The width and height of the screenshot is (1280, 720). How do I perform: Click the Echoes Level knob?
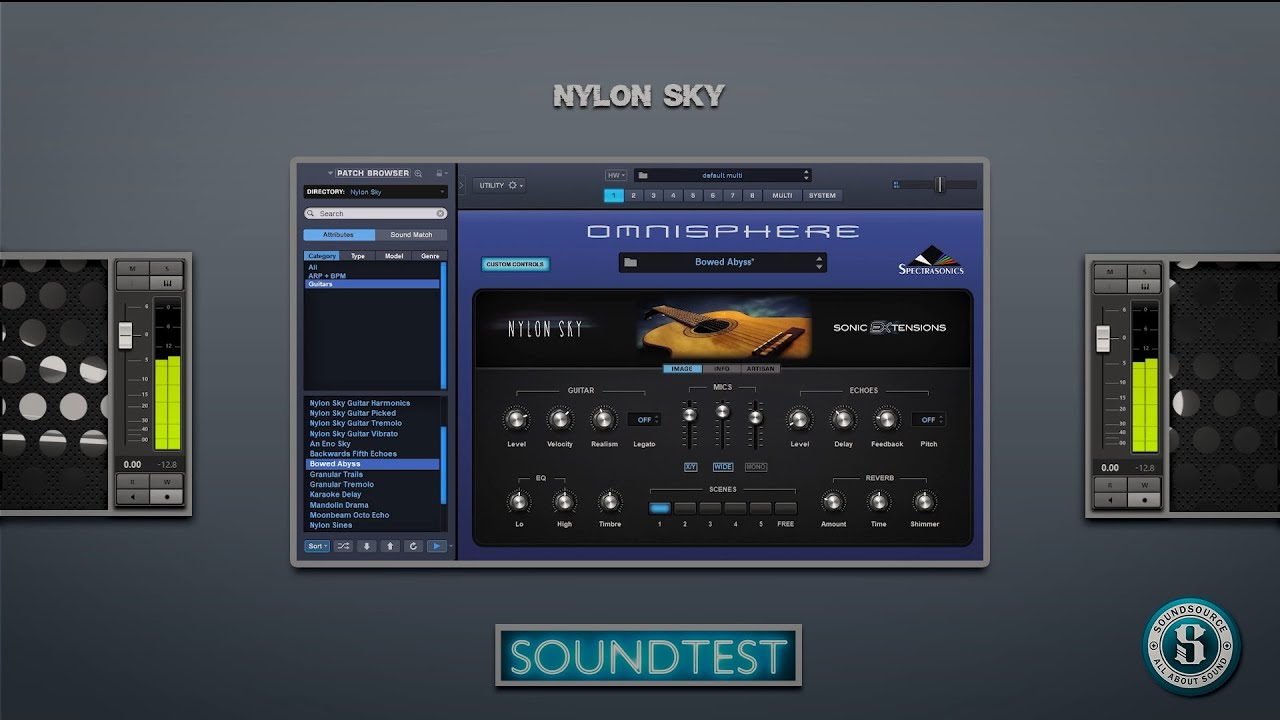799,420
